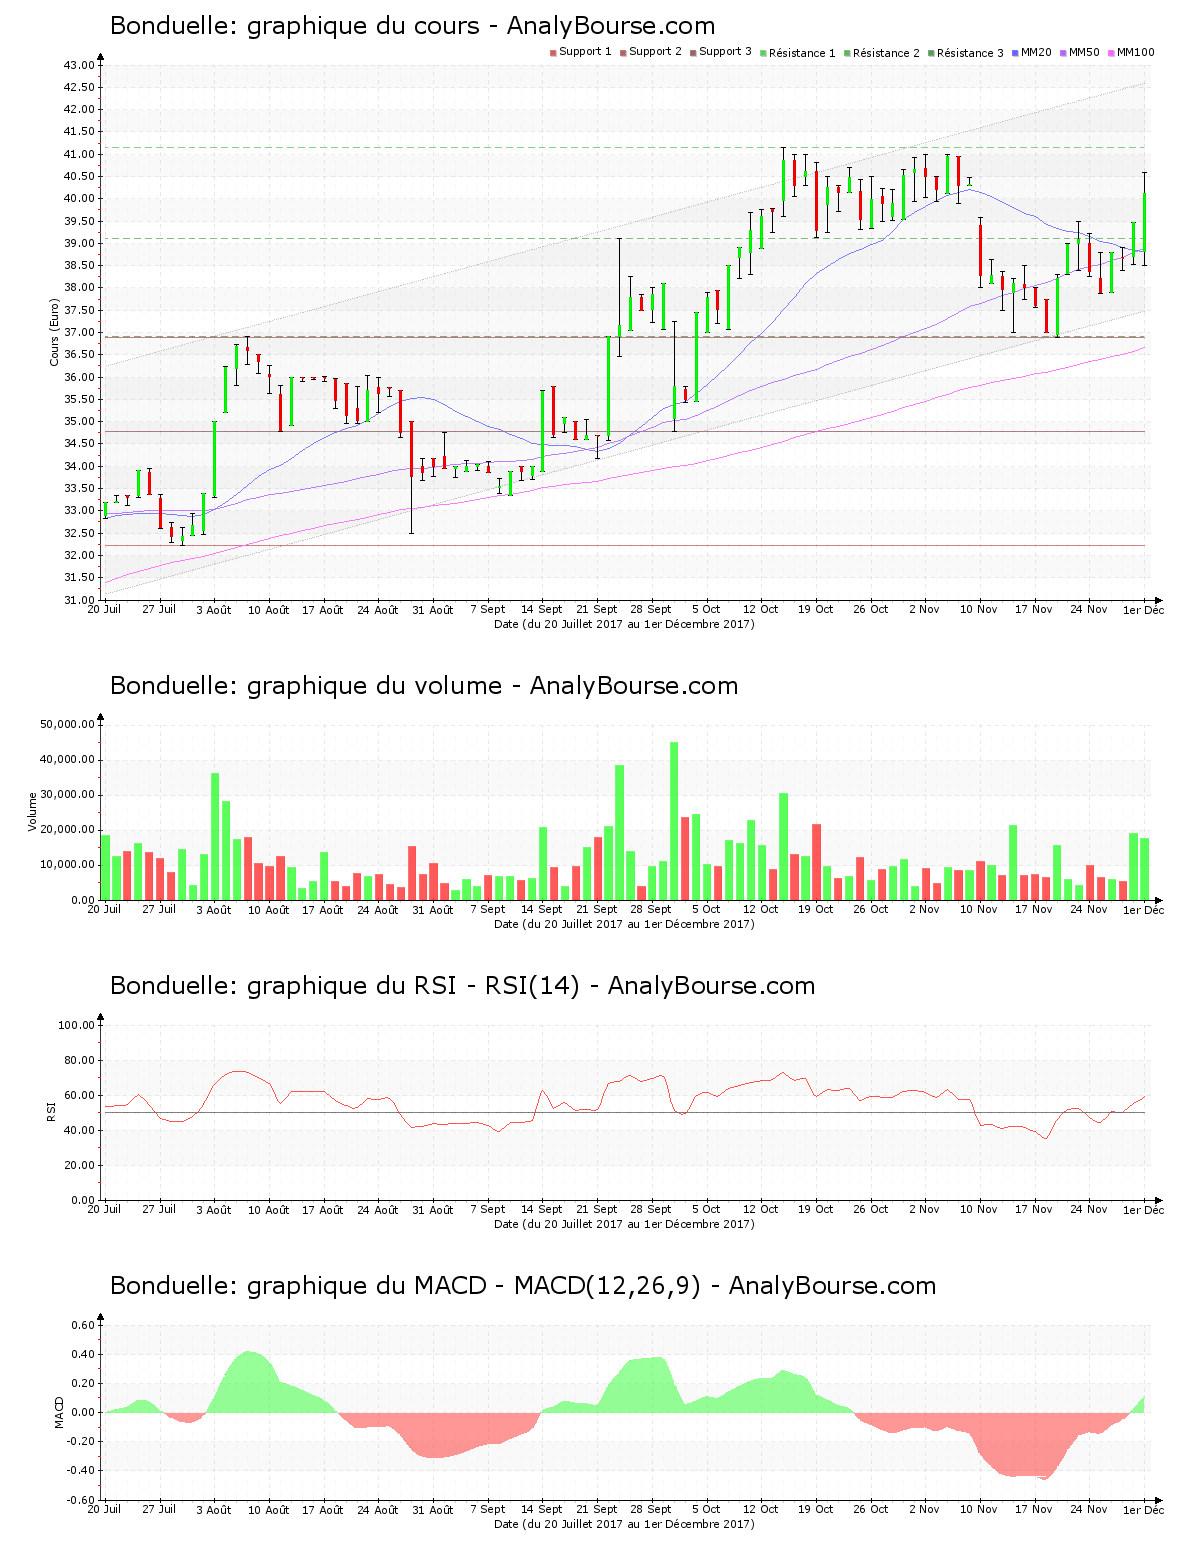Click the 20.00 RSI axis value
This screenshot has height=1550, width=1200.
tap(80, 1165)
